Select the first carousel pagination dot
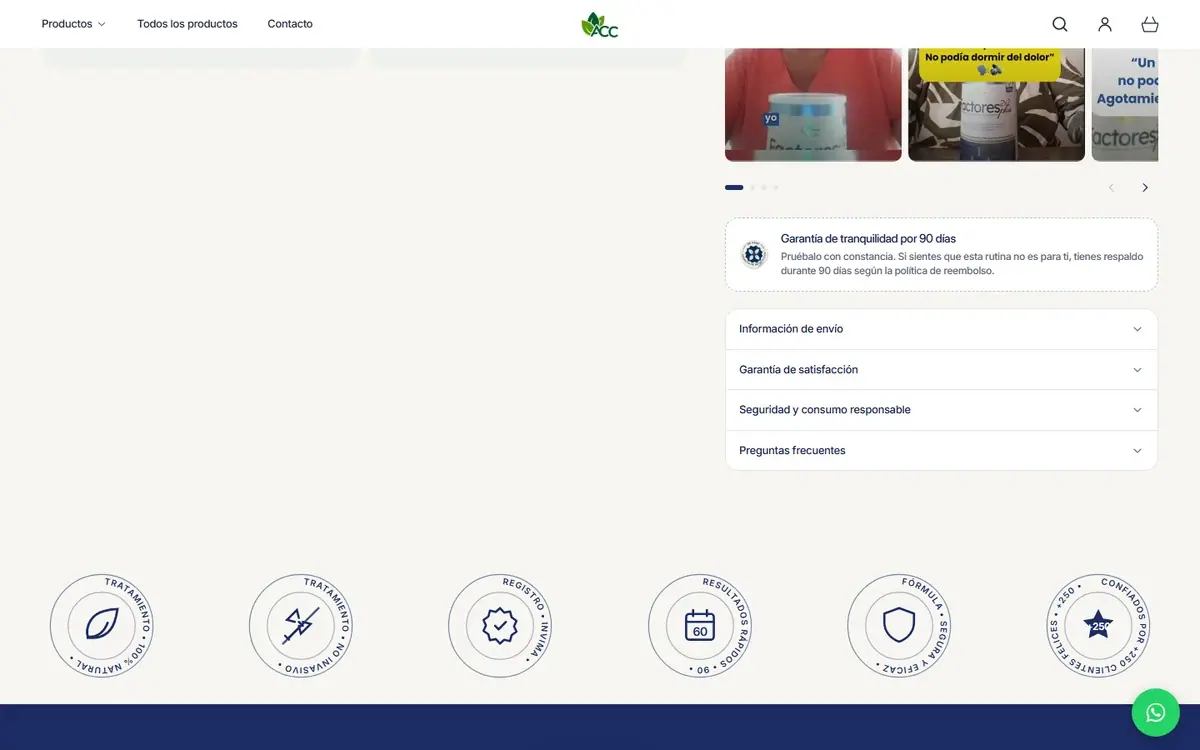This screenshot has height=750, width=1200. click(734, 187)
